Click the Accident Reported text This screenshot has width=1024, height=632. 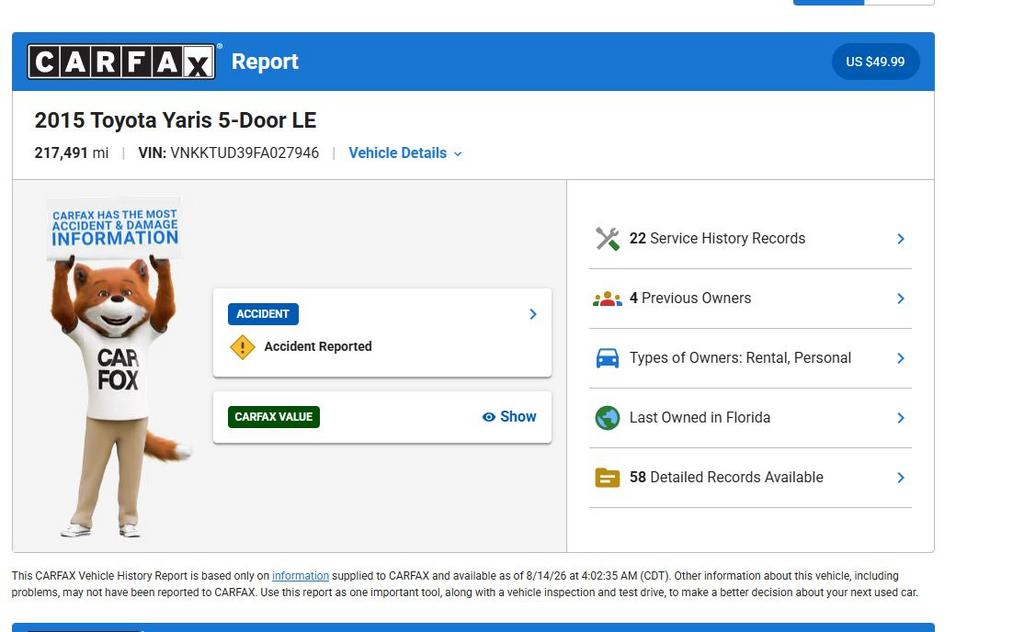(318, 347)
